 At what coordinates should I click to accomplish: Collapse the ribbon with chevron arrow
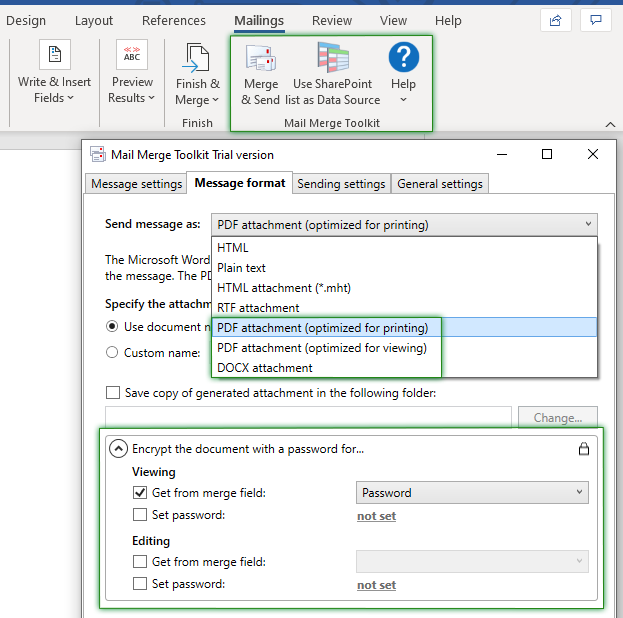point(610,125)
